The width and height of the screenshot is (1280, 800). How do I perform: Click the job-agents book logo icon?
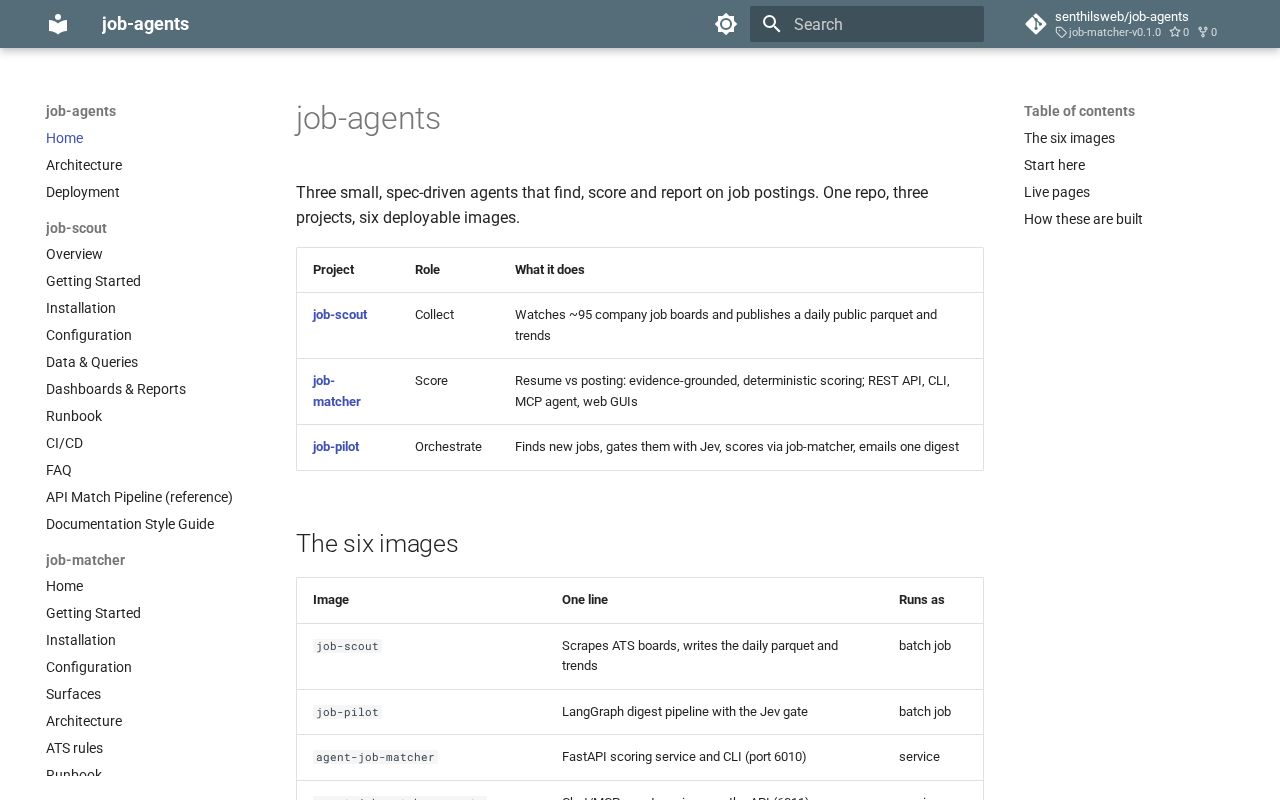coord(58,24)
